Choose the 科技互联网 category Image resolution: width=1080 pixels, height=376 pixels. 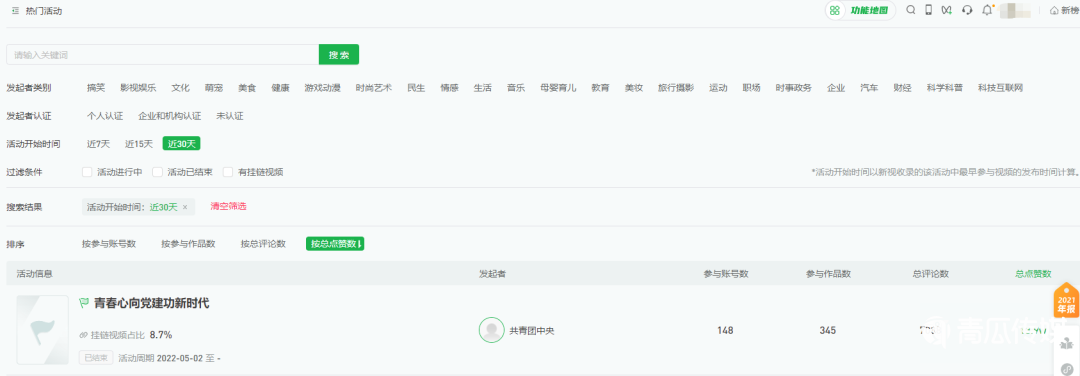(x=1000, y=88)
